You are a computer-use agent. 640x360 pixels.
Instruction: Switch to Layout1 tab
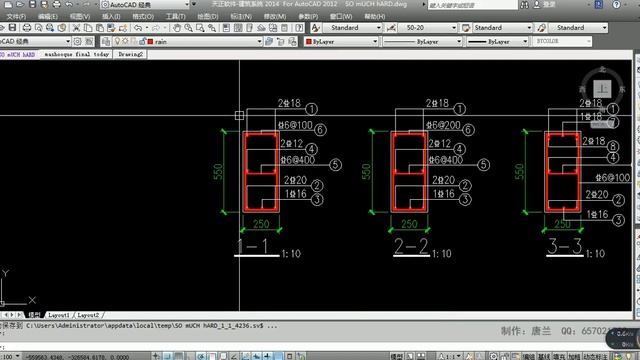pos(59,315)
